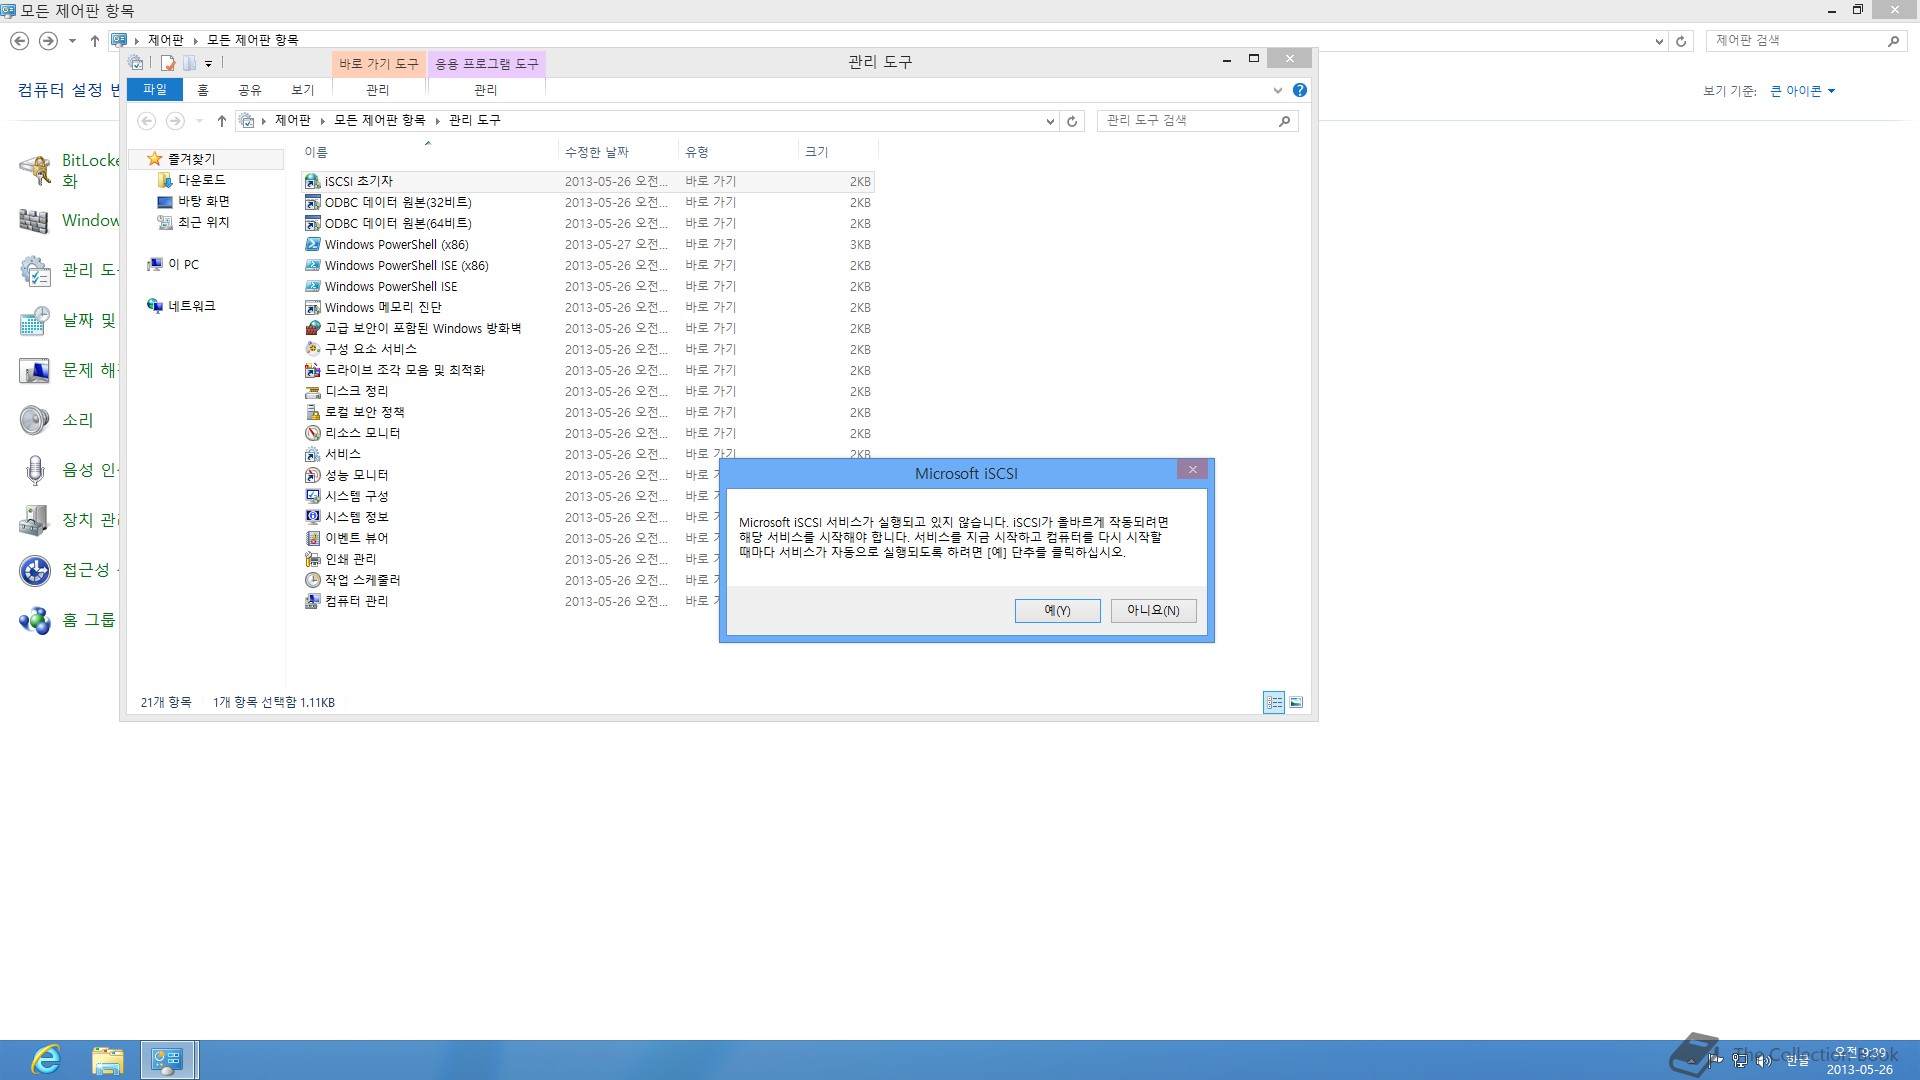Image resolution: width=1920 pixels, height=1080 pixels.
Task: Click the 로컬 보안 정책 icon
Action: (x=313, y=412)
